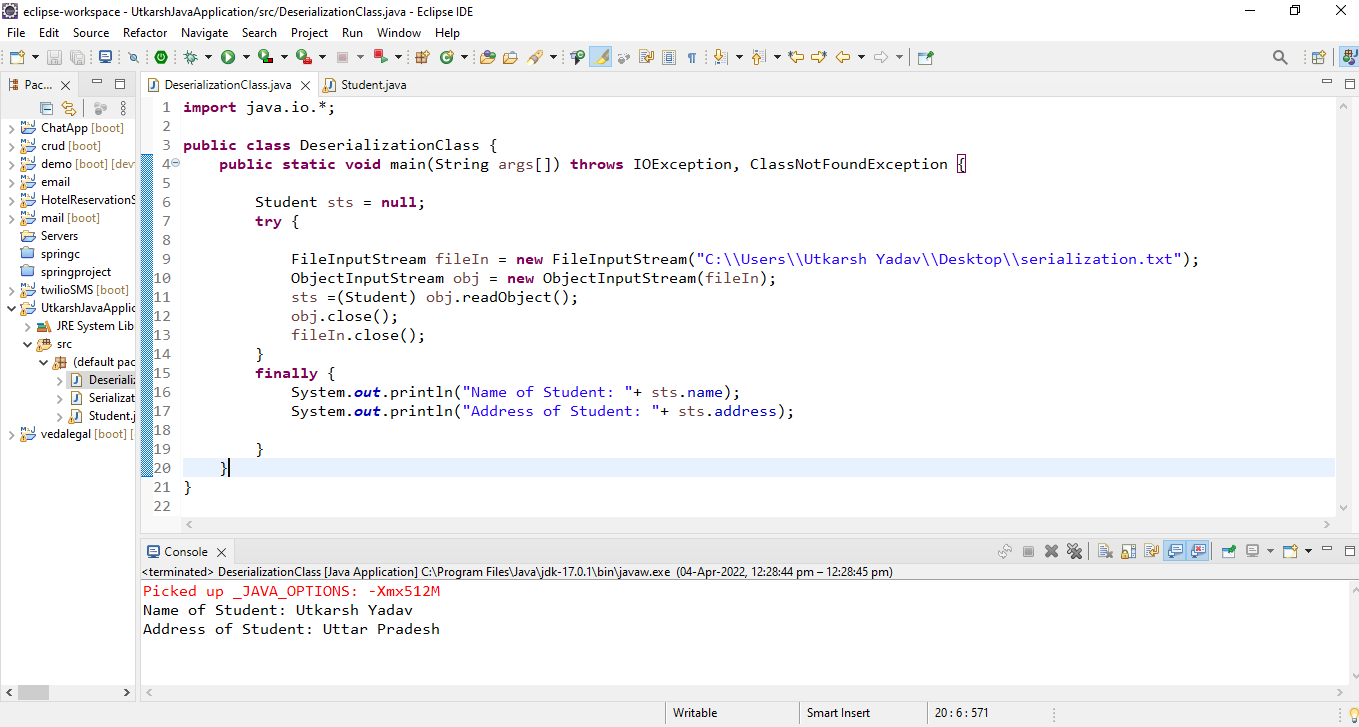The width and height of the screenshot is (1359, 727).
Task: Click Pin Console icon
Action: pos(1229,551)
